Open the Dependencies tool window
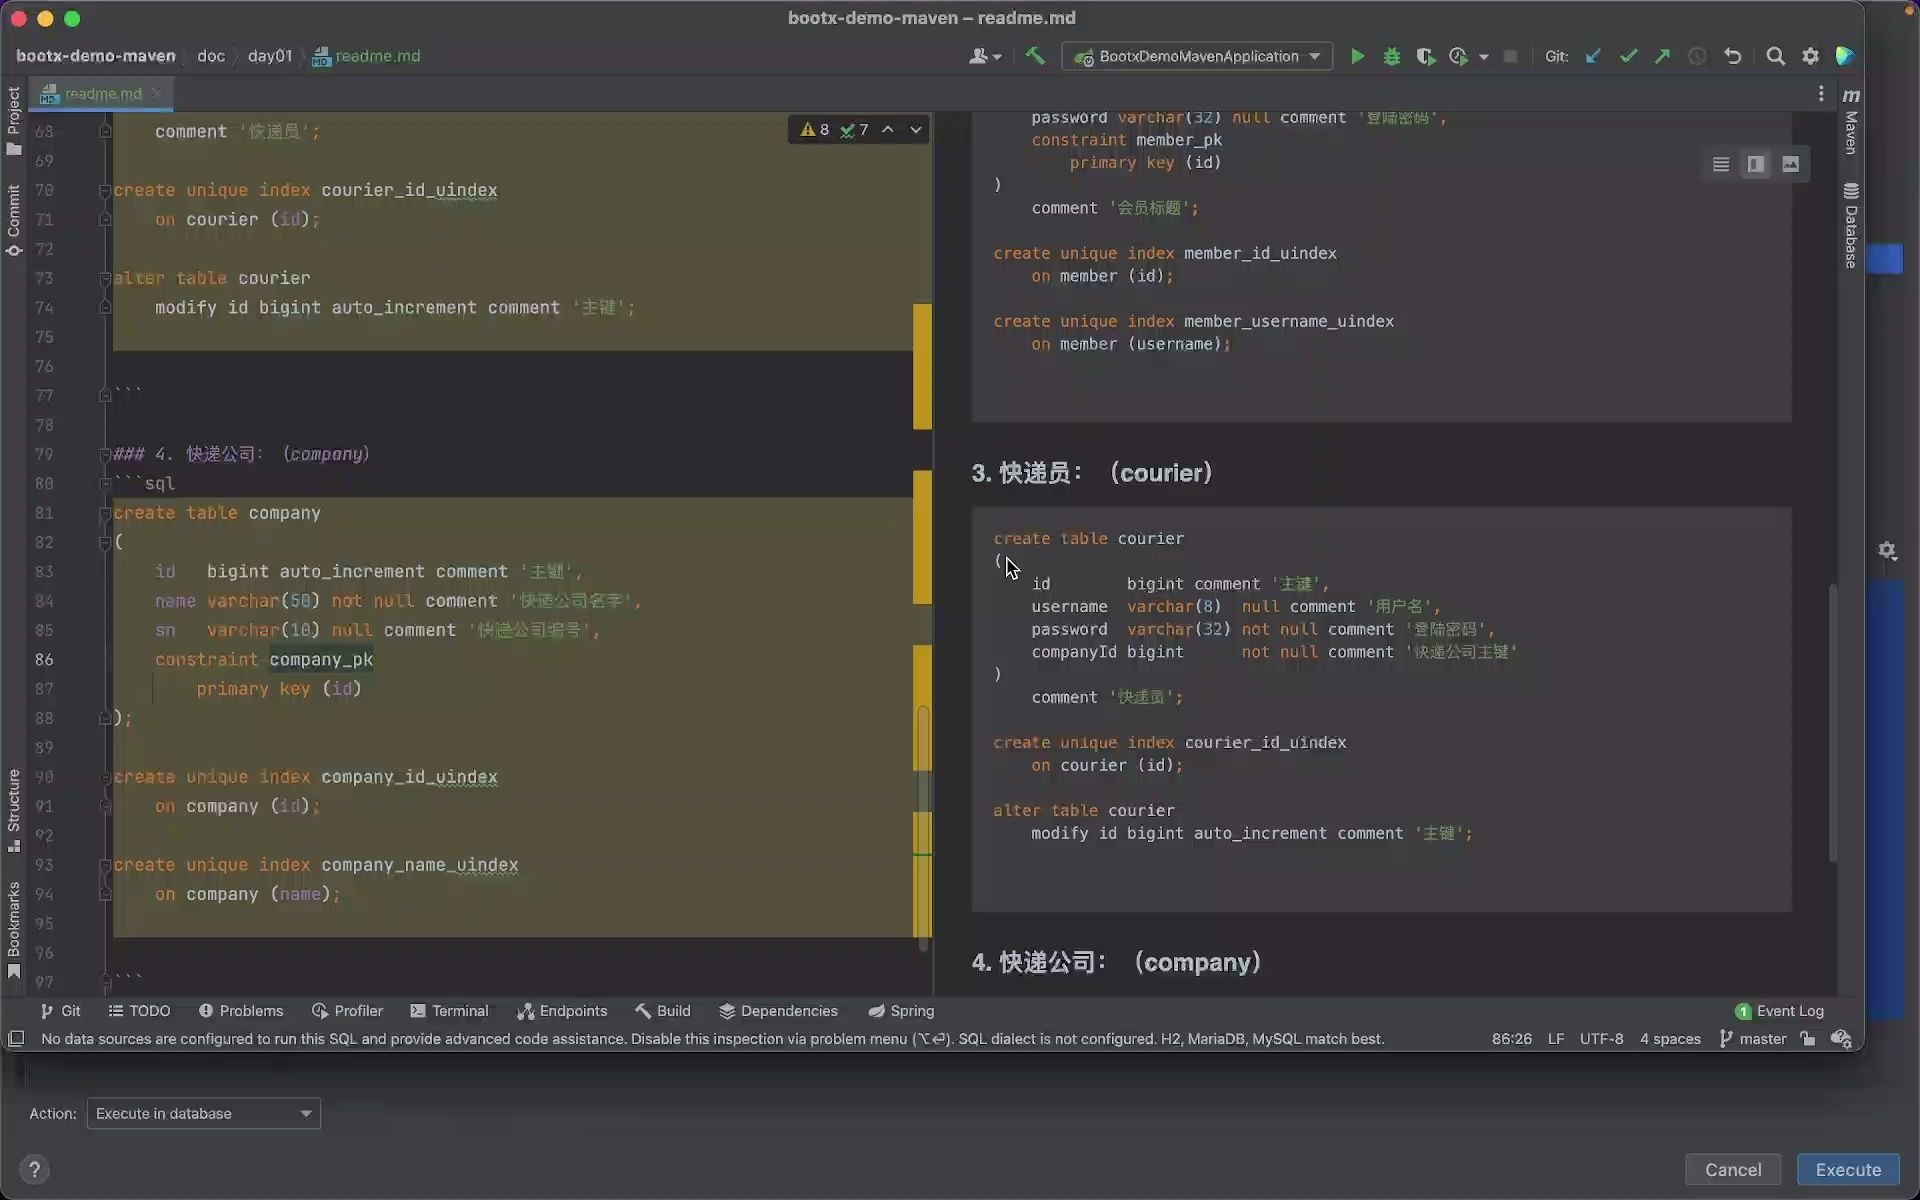Image resolution: width=1920 pixels, height=1200 pixels. [x=778, y=1011]
